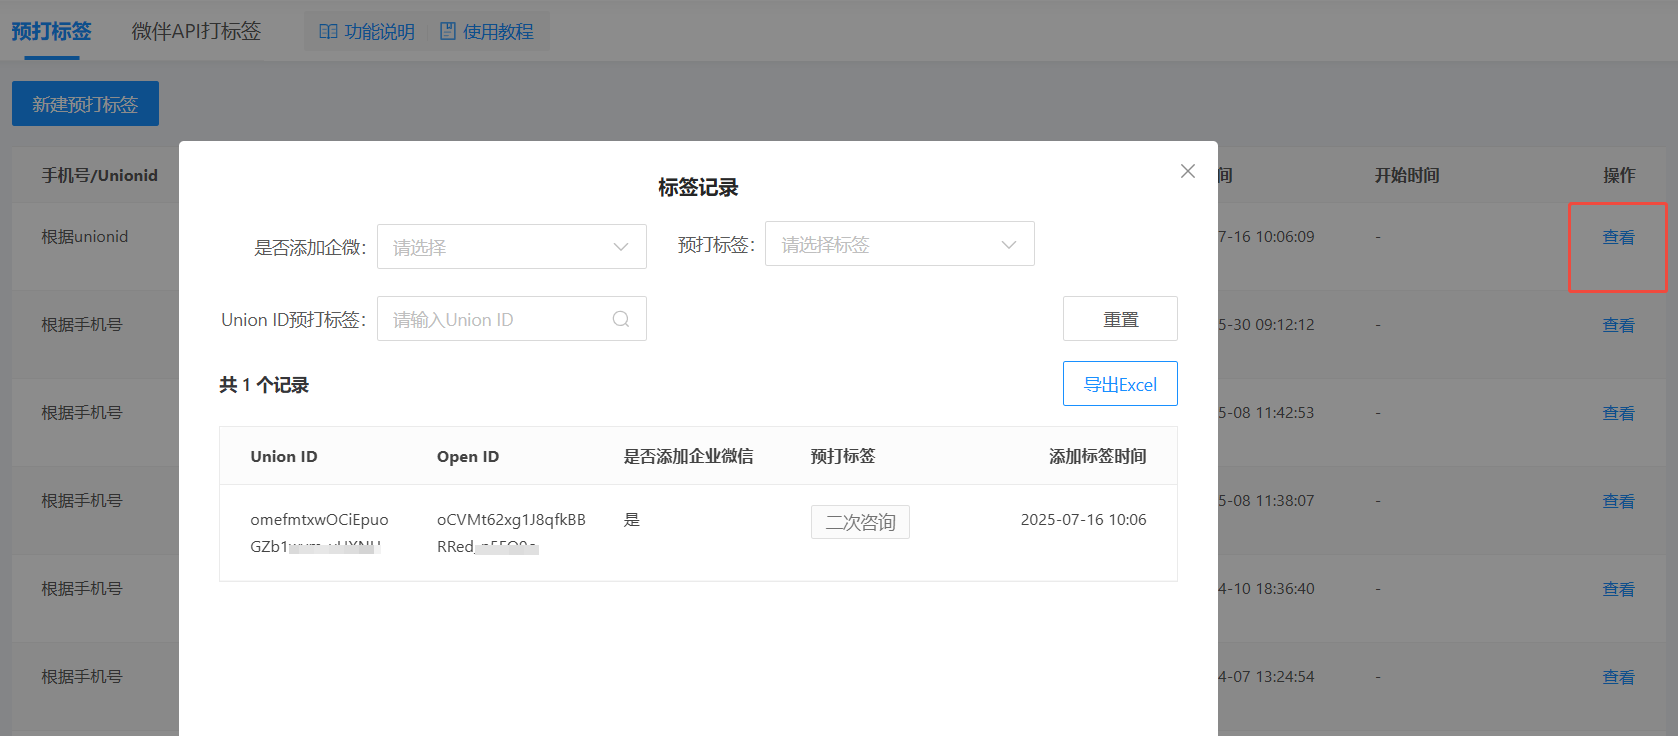Click the 重置 button
Image resolution: width=1678 pixels, height=736 pixels.
click(x=1120, y=319)
